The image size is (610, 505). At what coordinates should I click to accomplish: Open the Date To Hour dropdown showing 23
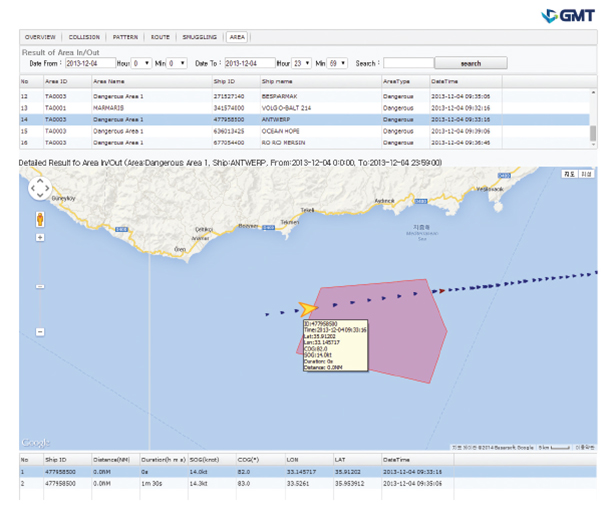pyautogui.click(x=301, y=62)
